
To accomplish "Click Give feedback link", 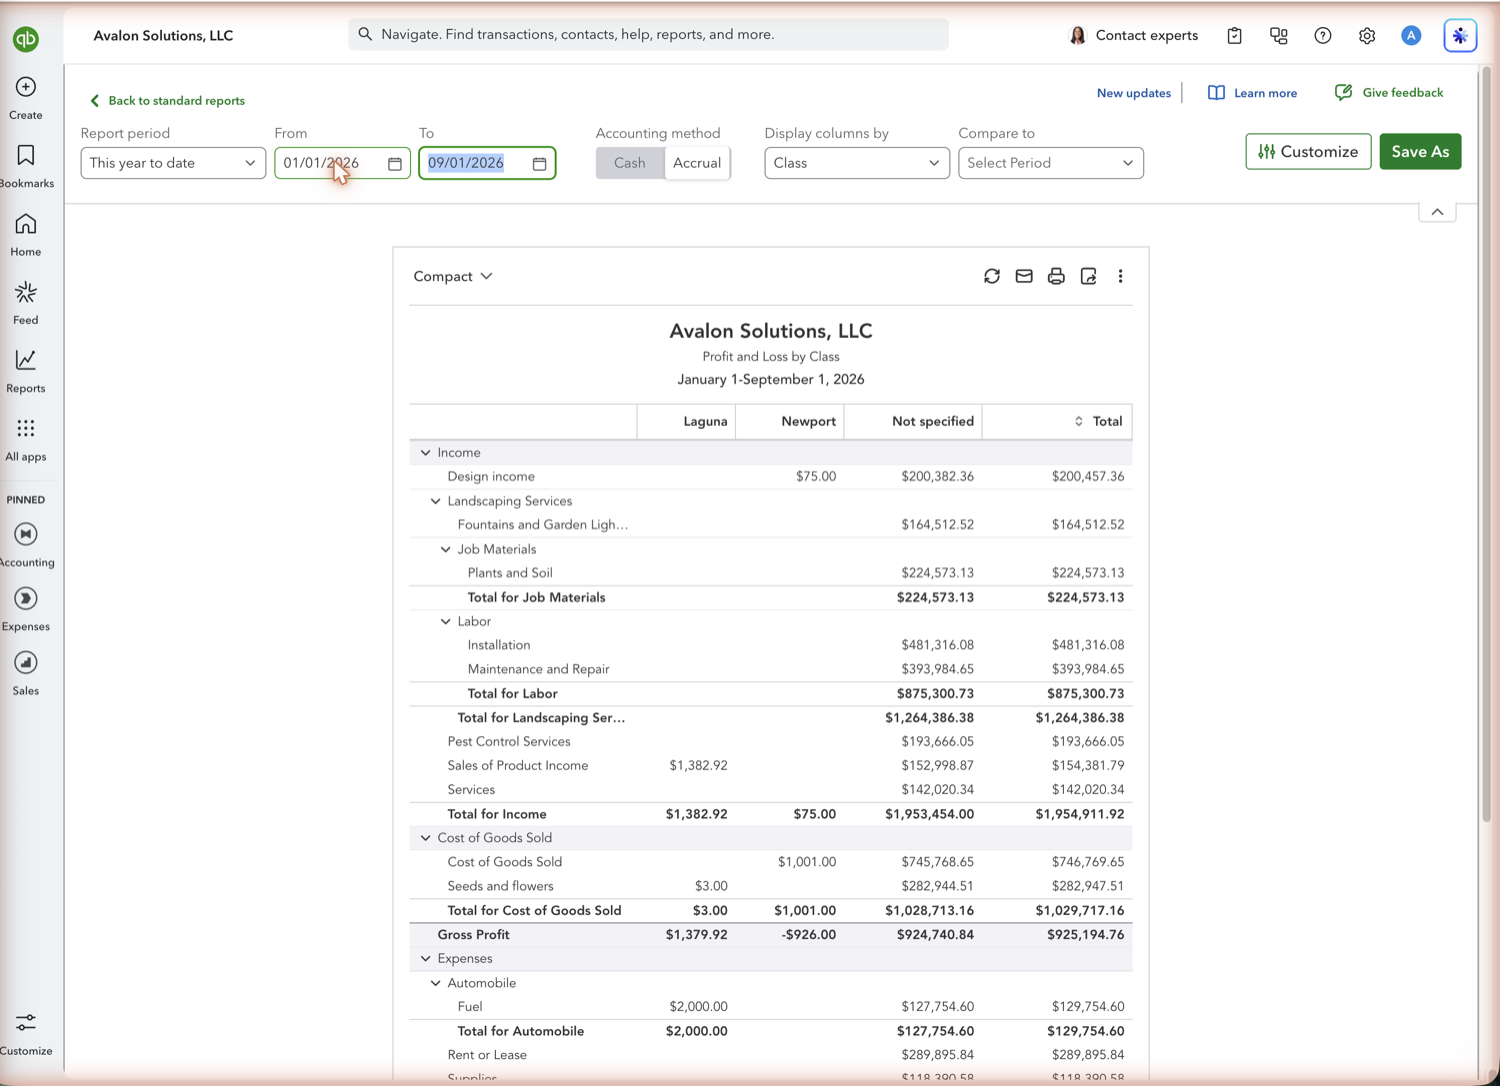I will point(1389,93).
